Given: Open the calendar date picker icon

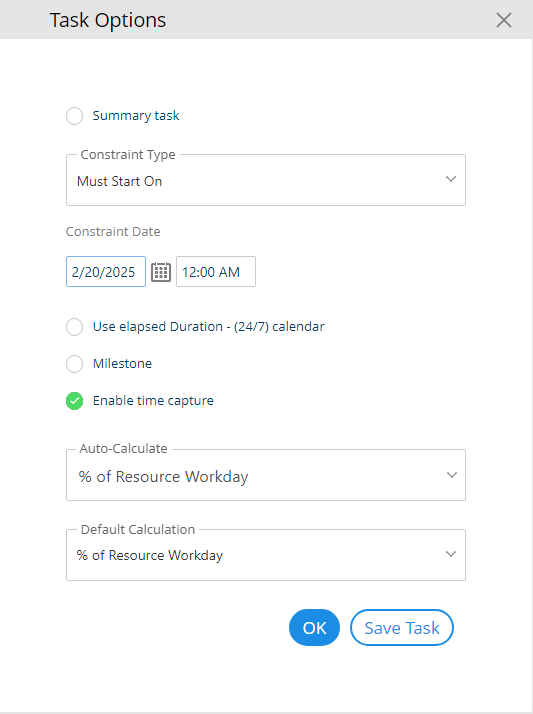Looking at the screenshot, I should point(161,272).
